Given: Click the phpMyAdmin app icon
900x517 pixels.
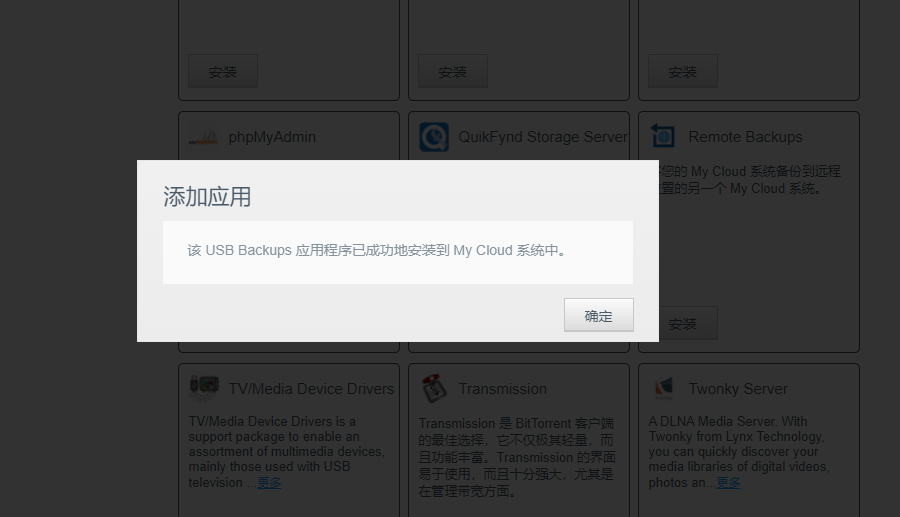Looking at the screenshot, I should 203,138.
